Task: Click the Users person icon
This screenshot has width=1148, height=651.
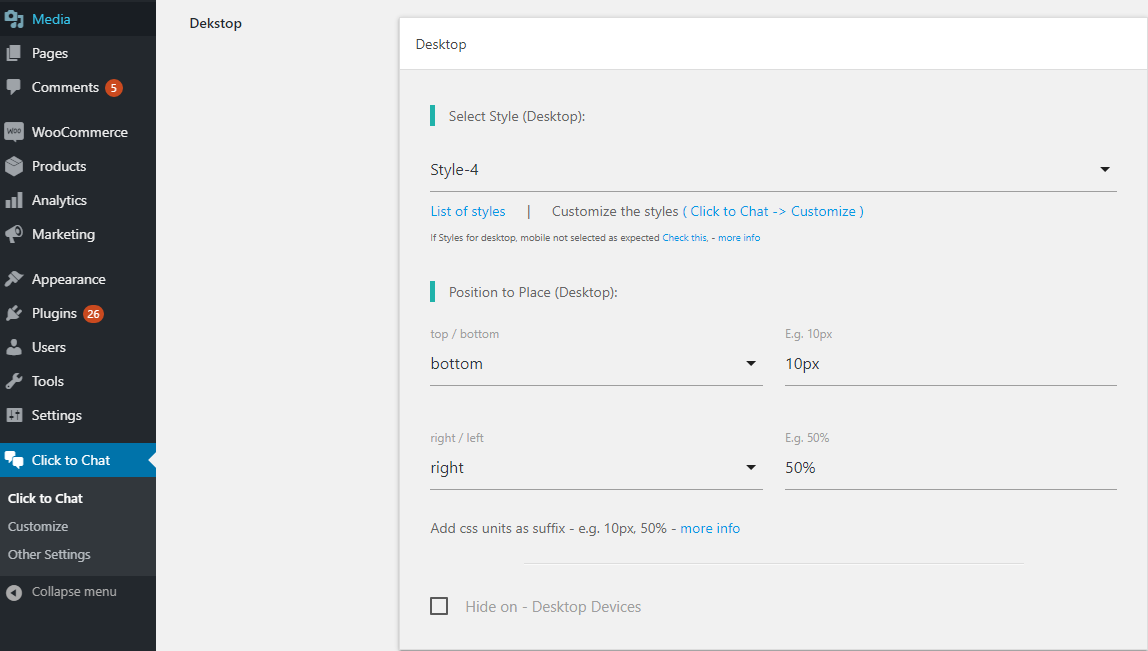Action: (x=14, y=347)
